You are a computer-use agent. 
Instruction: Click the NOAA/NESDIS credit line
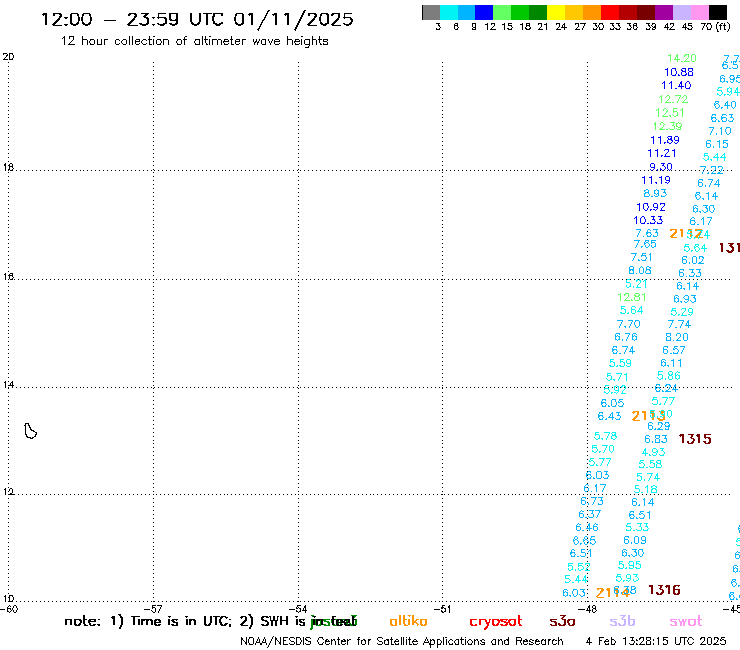402,641
